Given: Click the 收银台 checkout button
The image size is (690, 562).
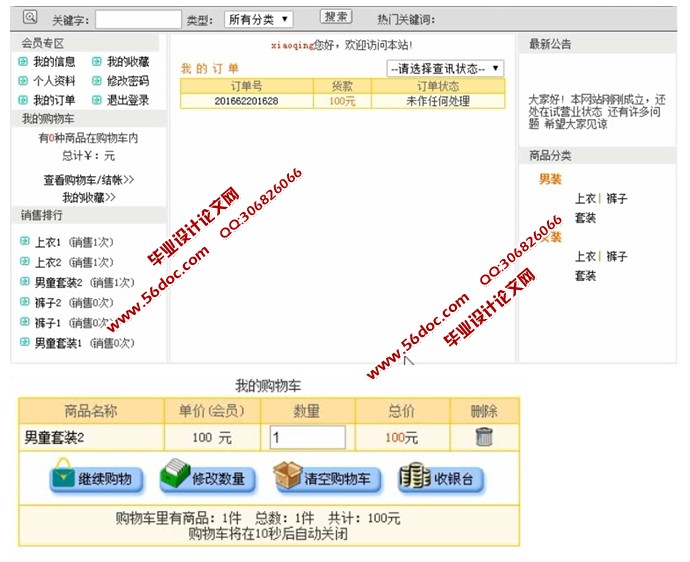Looking at the screenshot, I should [x=441, y=479].
